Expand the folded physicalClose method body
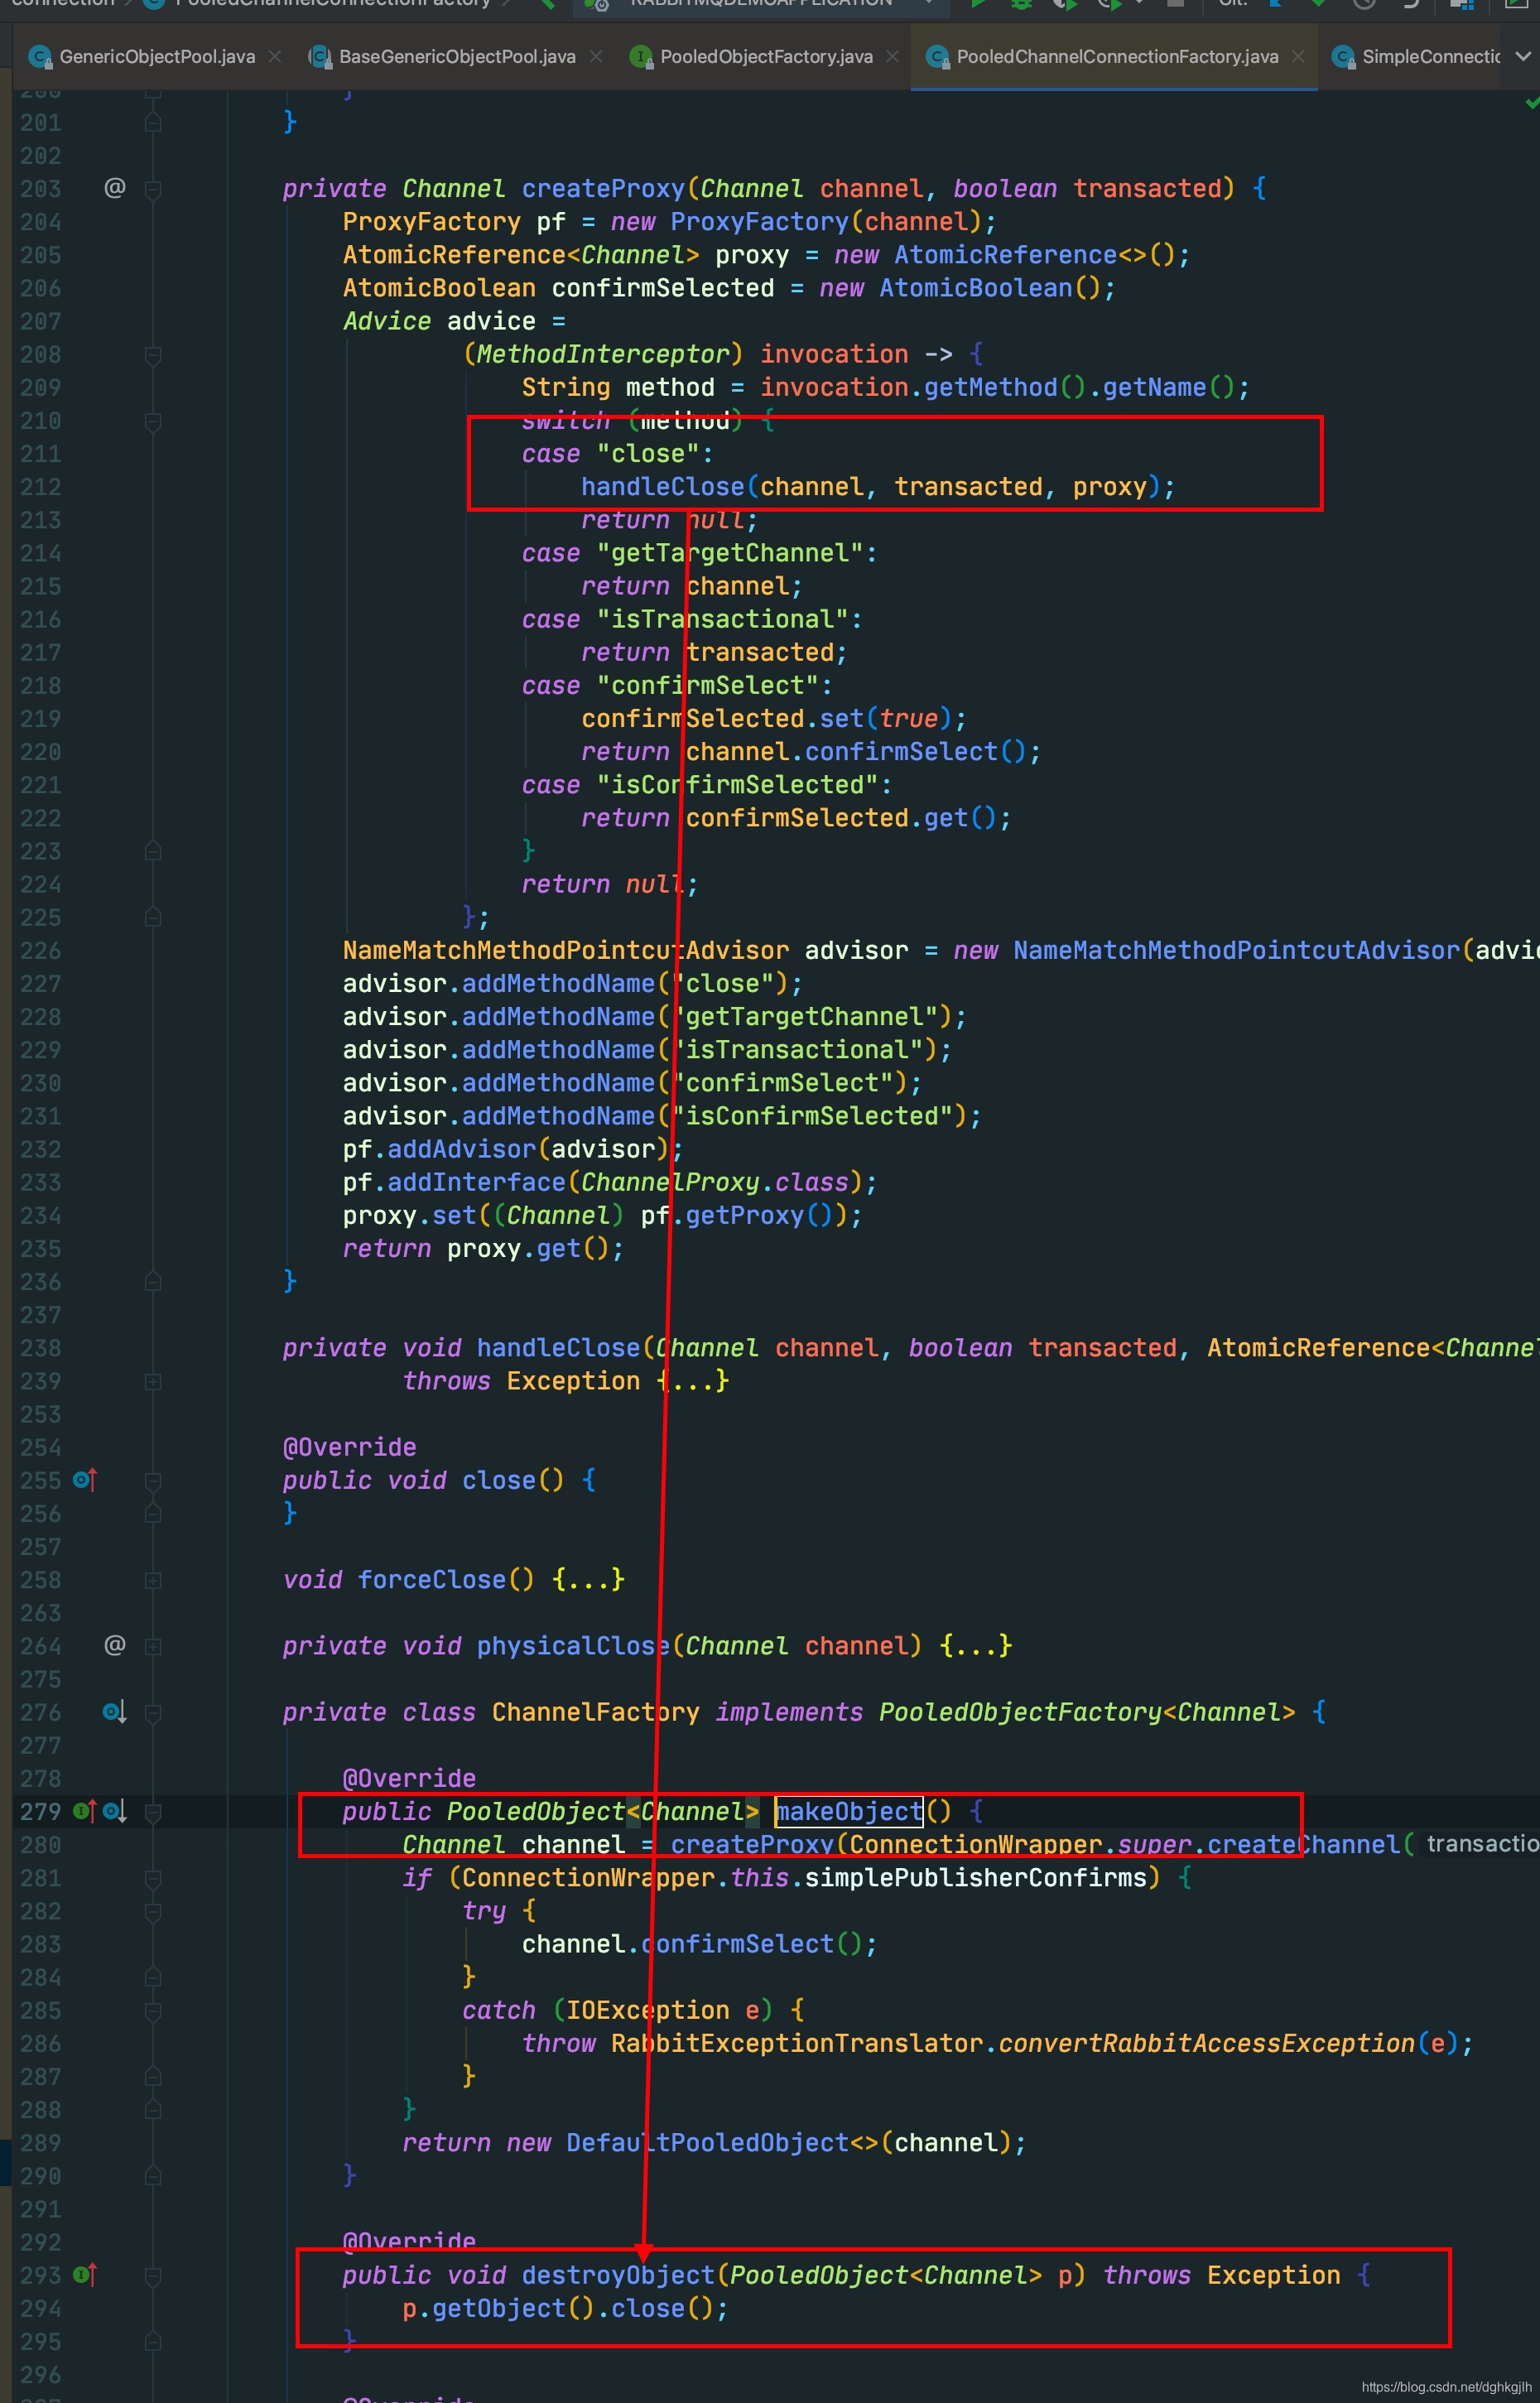This screenshot has height=2403, width=1540. click(x=976, y=1646)
